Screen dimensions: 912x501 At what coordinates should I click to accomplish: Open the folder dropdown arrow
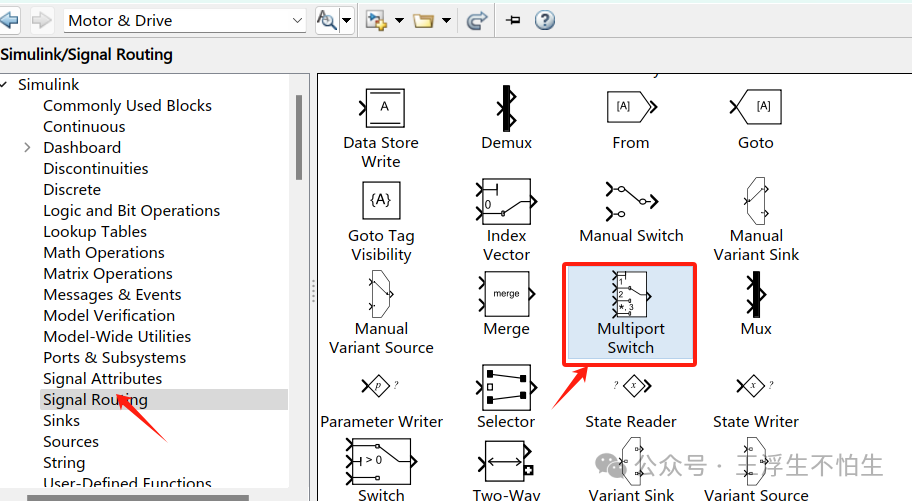pos(446,20)
